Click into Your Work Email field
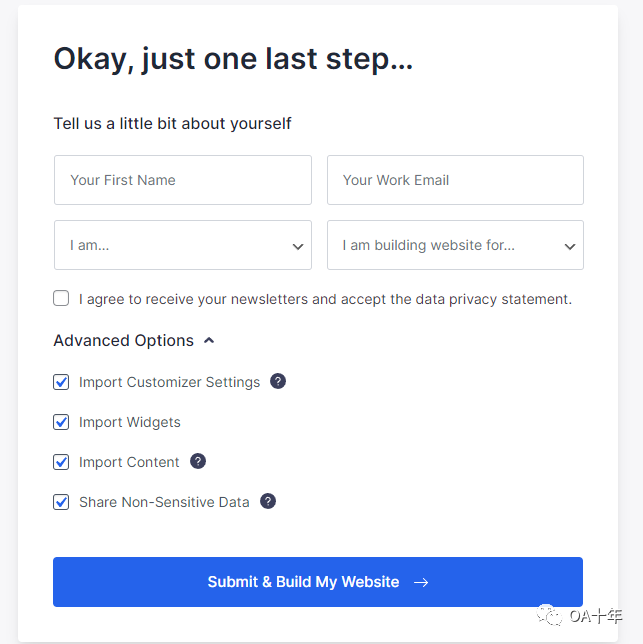Image resolution: width=643 pixels, height=644 pixels. pyautogui.click(x=455, y=180)
